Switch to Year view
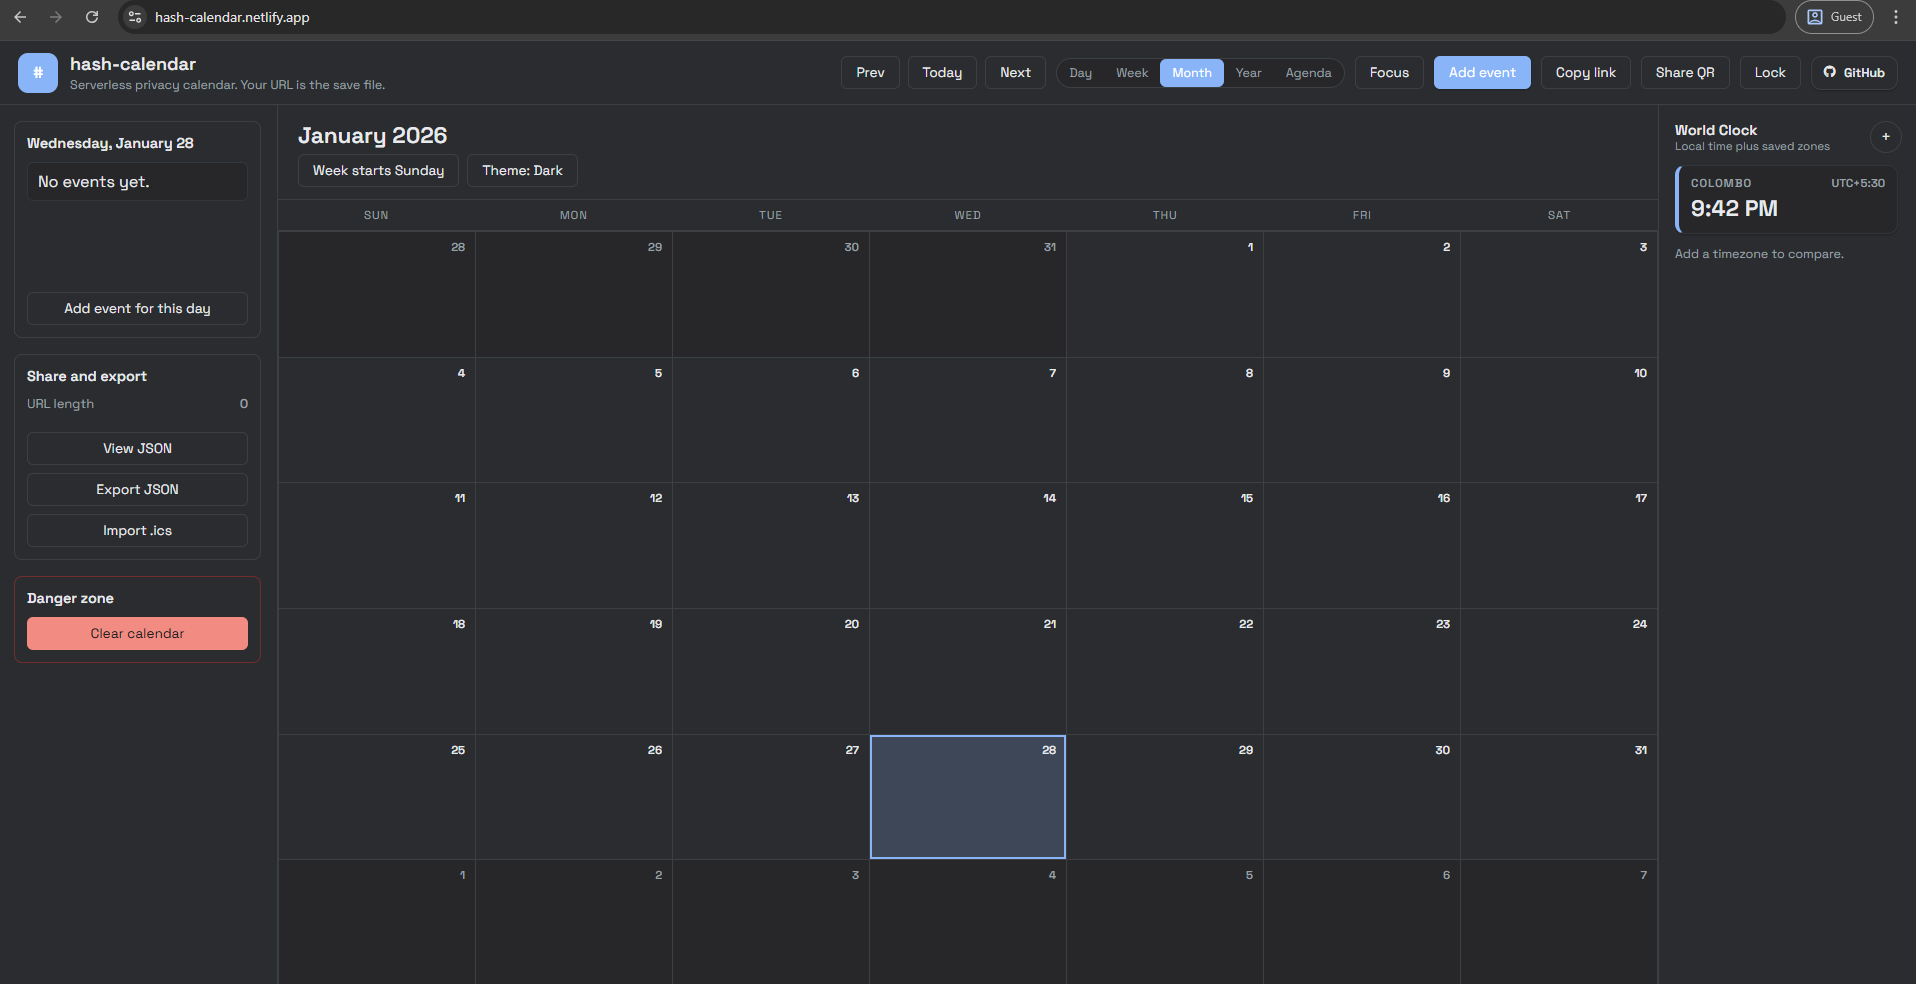This screenshot has height=984, width=1916. pos(1248,73)
